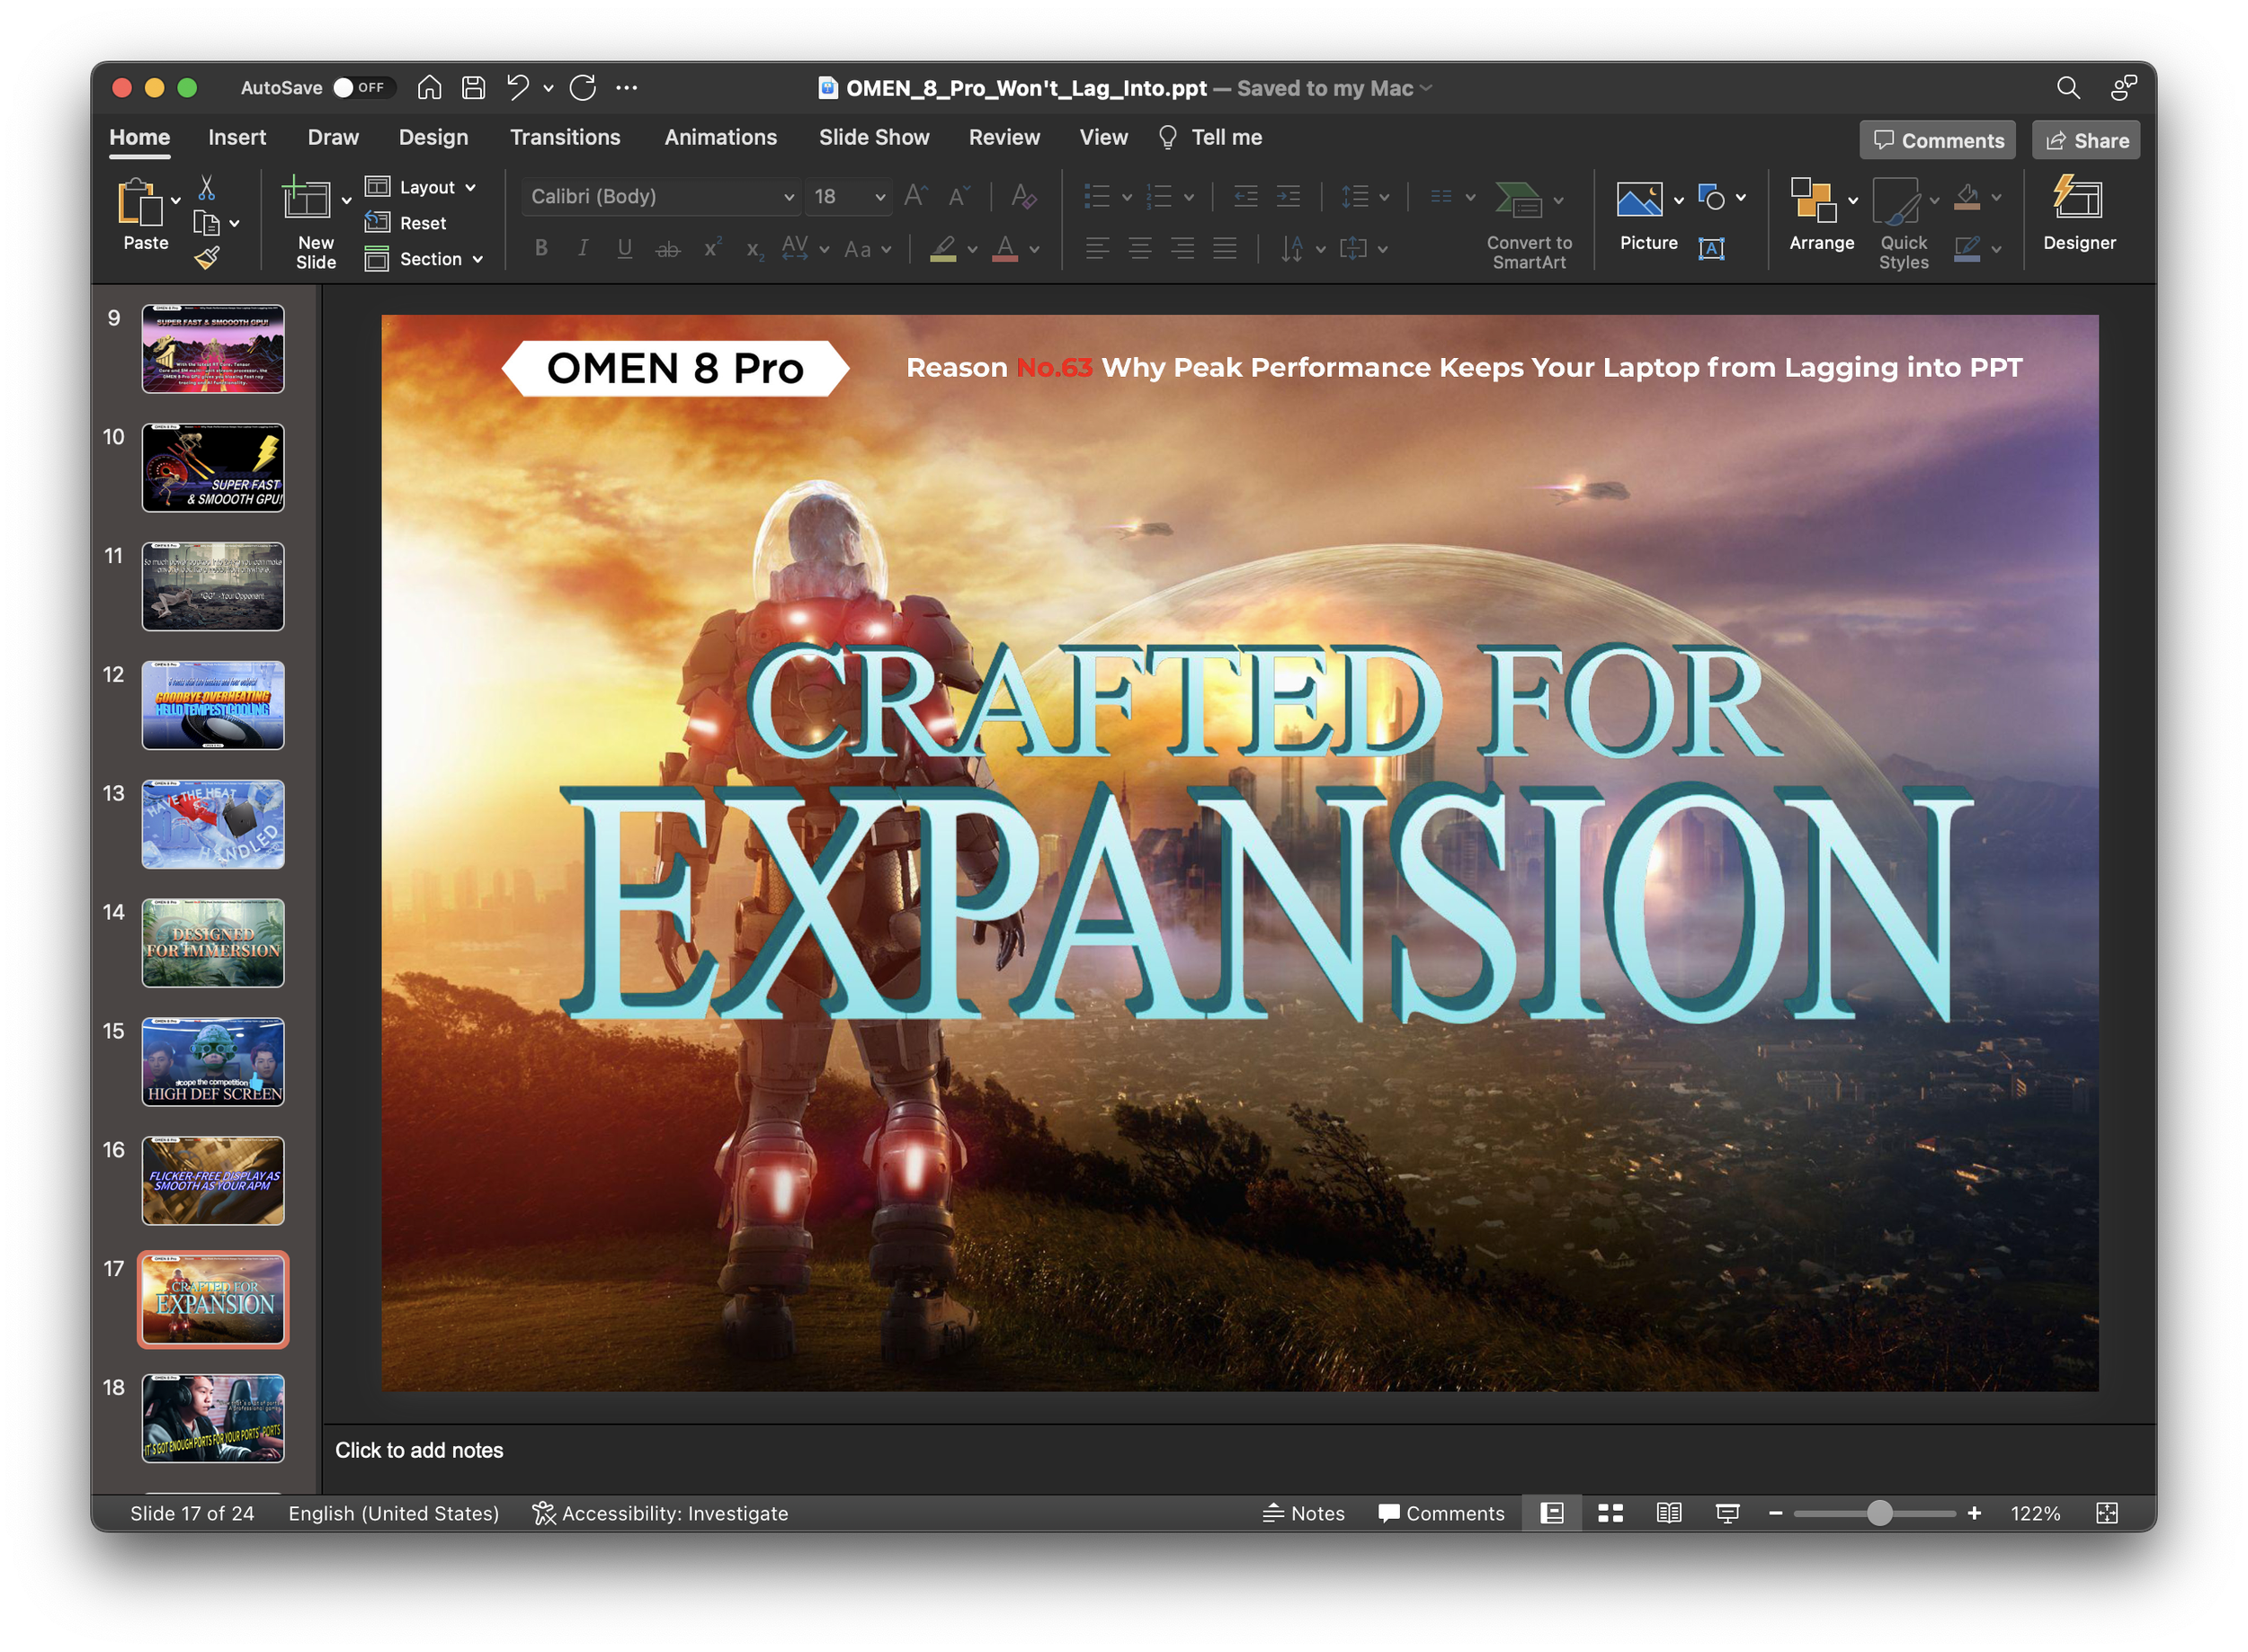Click the Paste clipboard icon
This screenshot has width=2248, height=1652.
[x=140, y=203]
